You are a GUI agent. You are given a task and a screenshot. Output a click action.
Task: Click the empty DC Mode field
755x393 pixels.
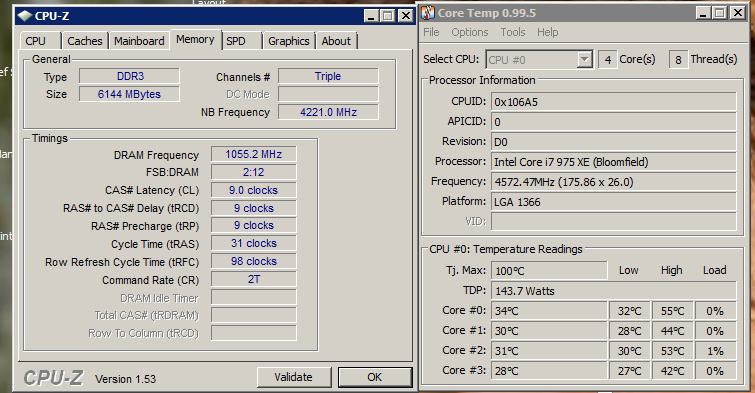coord(328,94)
